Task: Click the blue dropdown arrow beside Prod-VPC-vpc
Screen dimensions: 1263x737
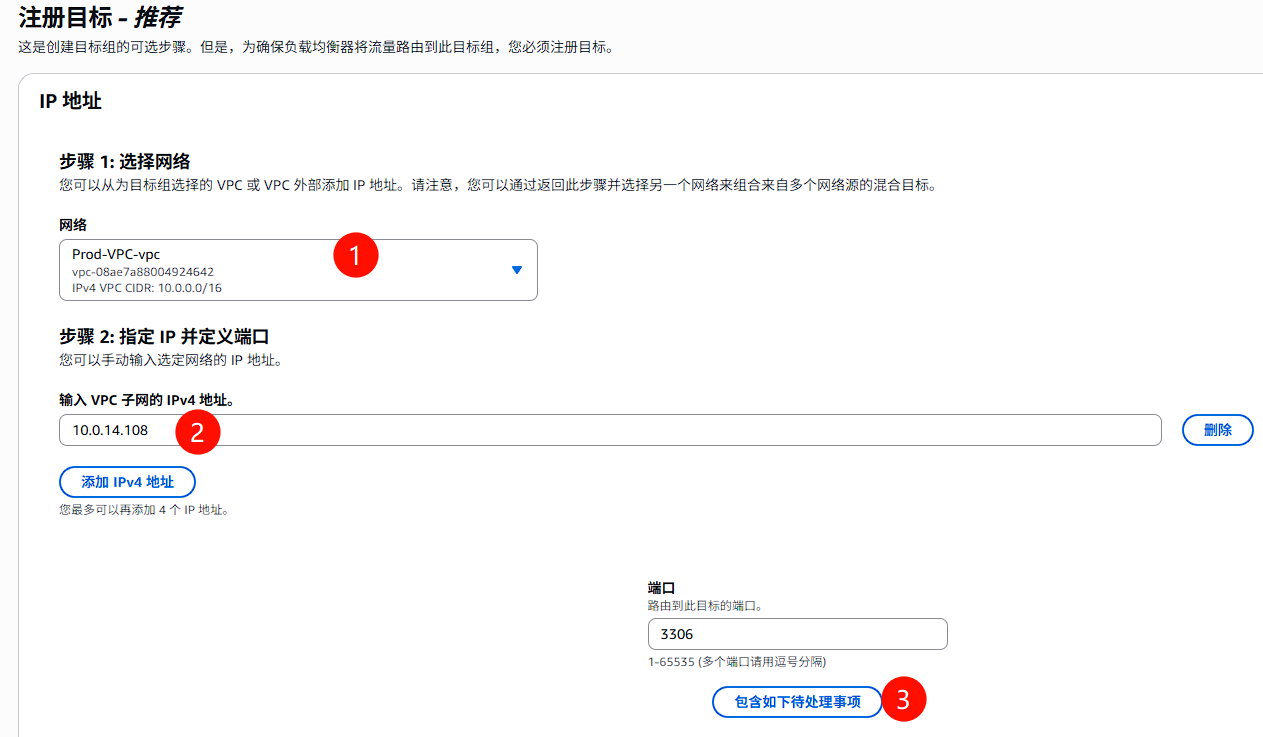Action: [x=516, y=269]
